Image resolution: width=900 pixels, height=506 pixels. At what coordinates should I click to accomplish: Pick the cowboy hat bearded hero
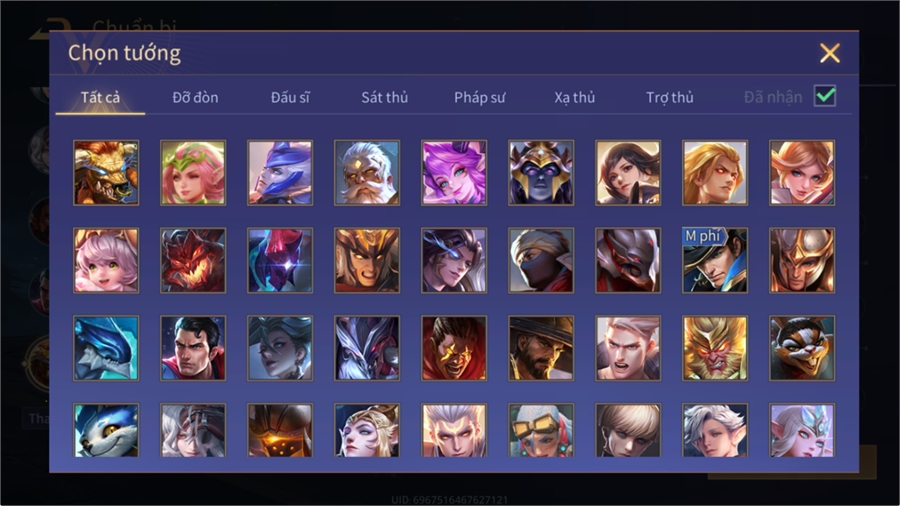point(541,348)
